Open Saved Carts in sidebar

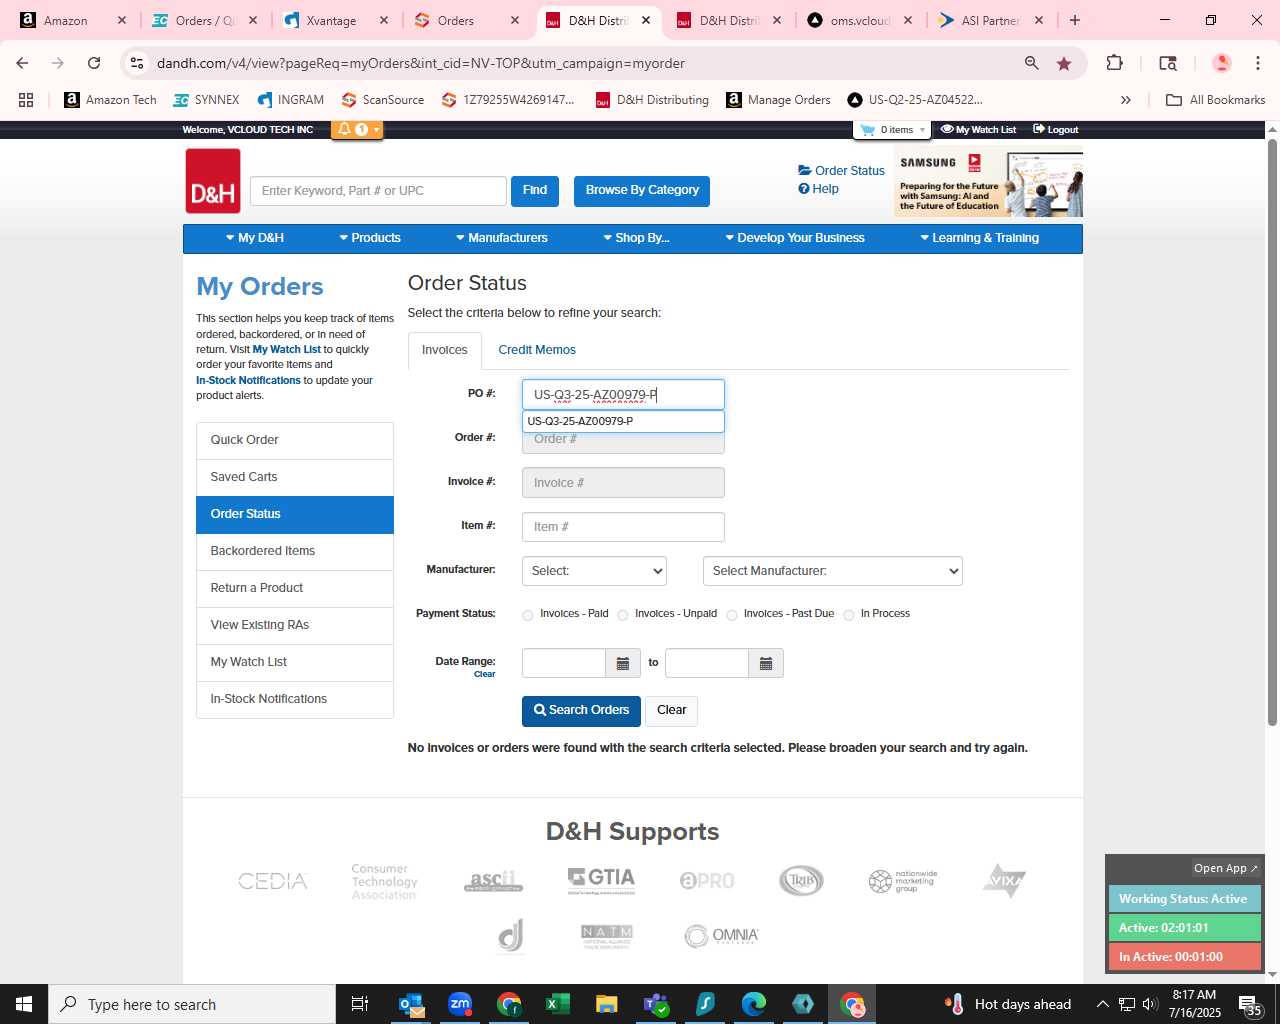point(295,477)
